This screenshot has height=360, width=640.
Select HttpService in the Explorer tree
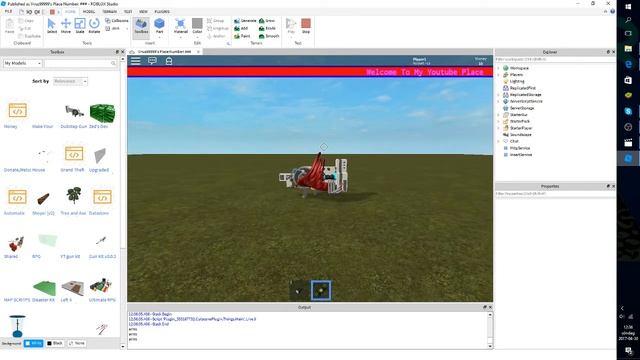520,148
